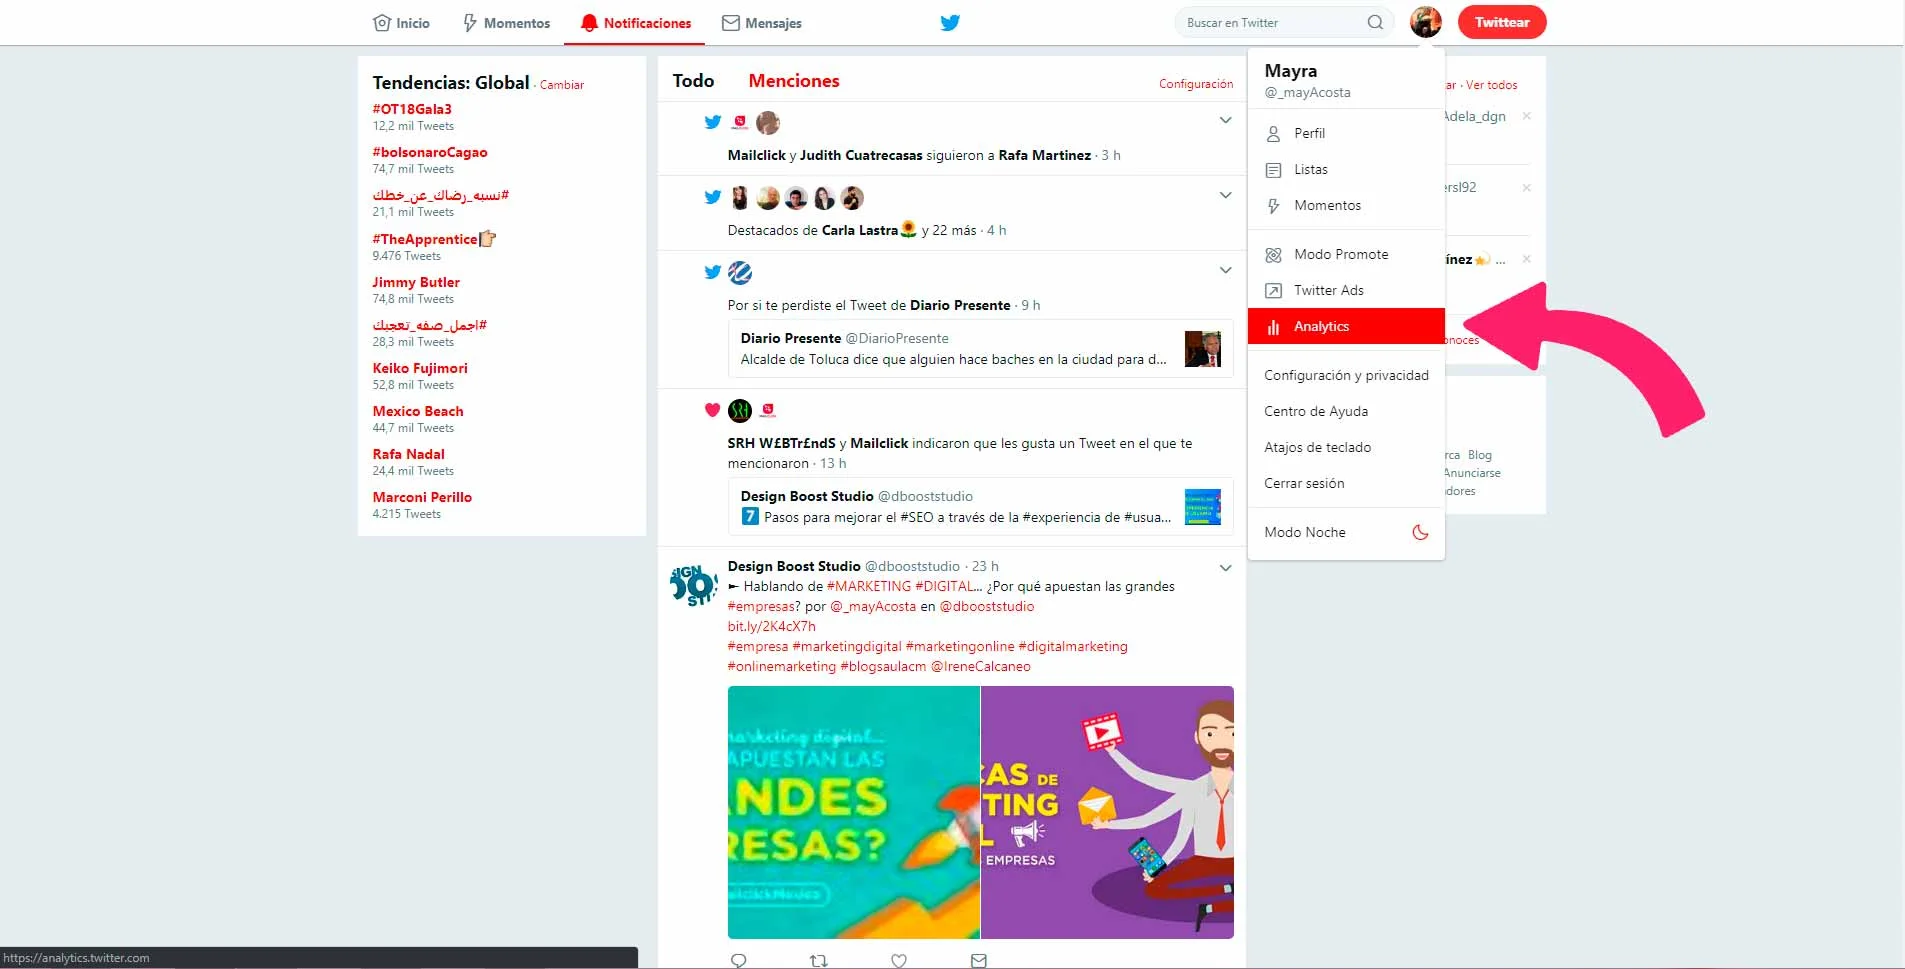Click the Buscar en Twitter search field
Viewport: 1905px width, 969px height.
(x=1270, y=22)
